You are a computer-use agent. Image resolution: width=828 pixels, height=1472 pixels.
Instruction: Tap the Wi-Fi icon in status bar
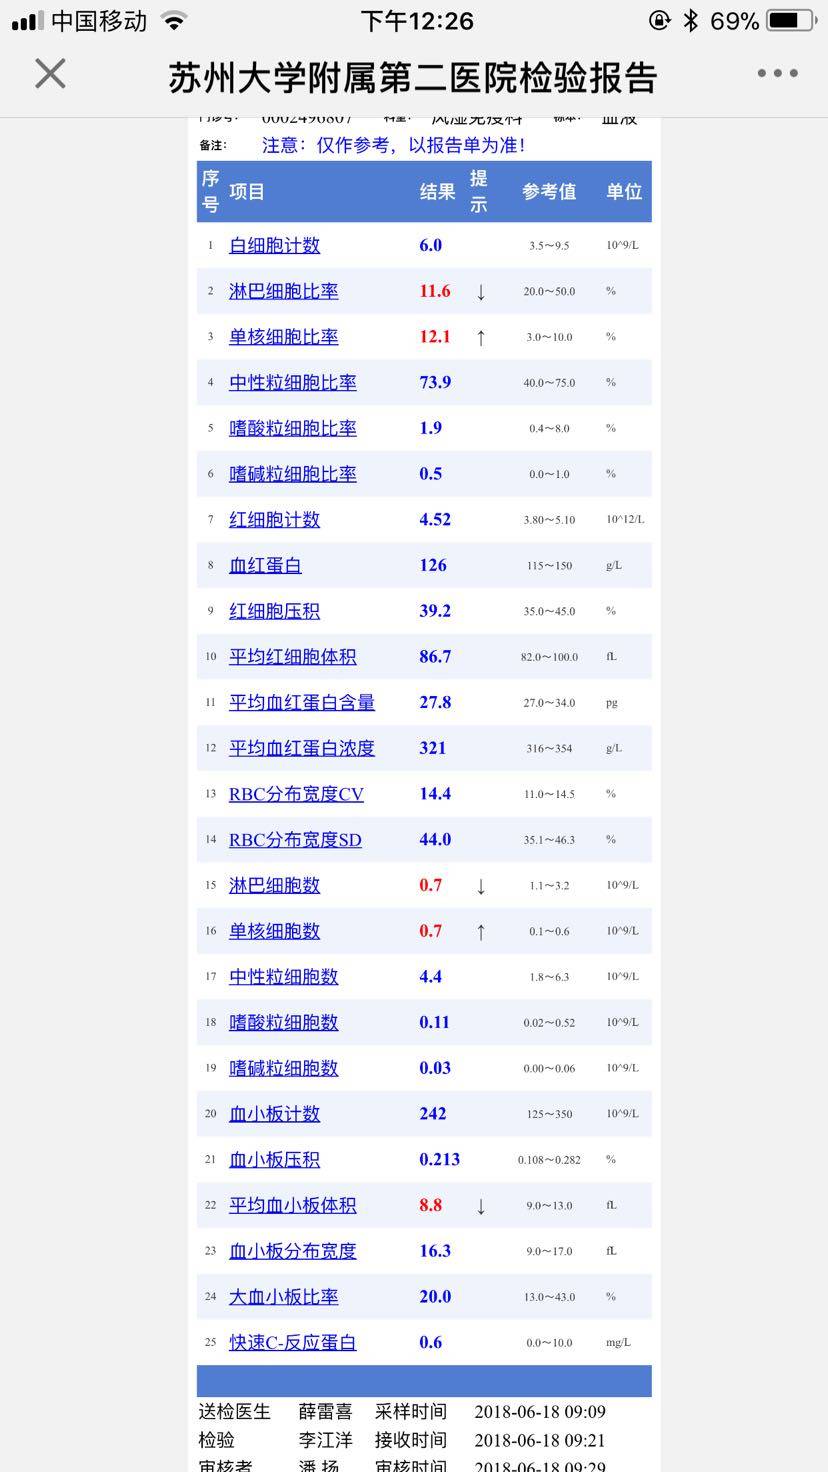pos(174,20)
